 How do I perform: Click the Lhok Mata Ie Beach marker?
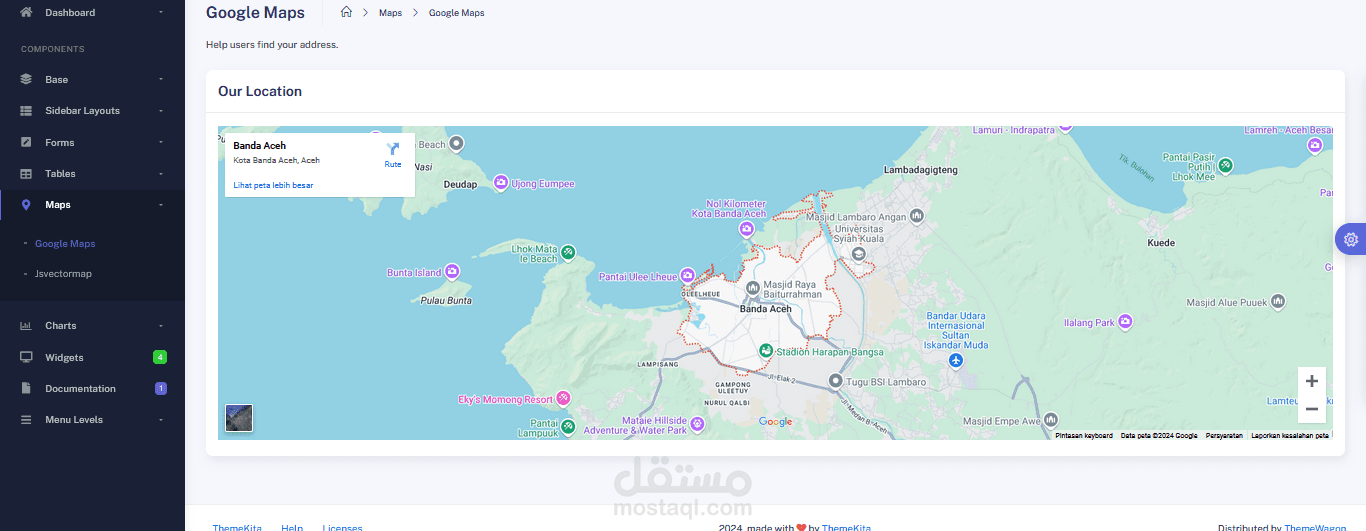[568, 253]
